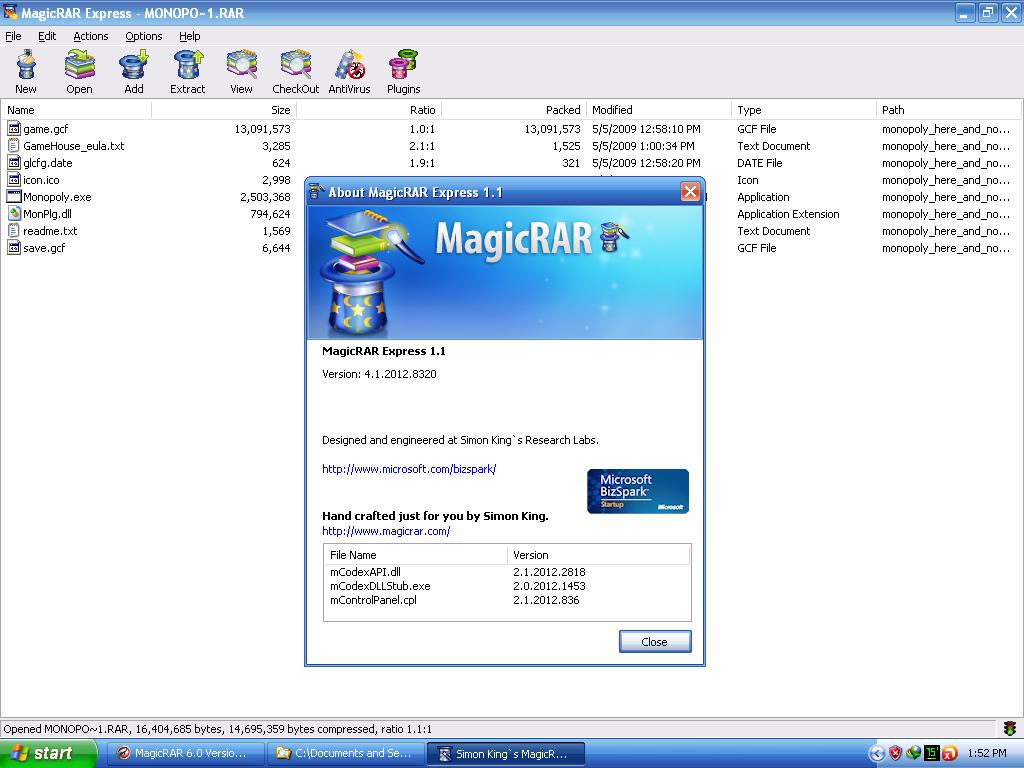1024x768 pixels.
Task: Switch to Simon King's MagicR... taskbar item
Action: point(506,754)
